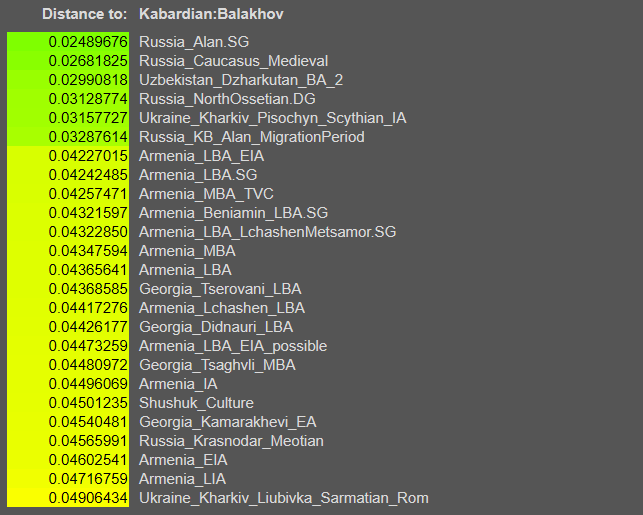
Task: Select the Armenia_LIA entry
Action: [x=182, y=479]
